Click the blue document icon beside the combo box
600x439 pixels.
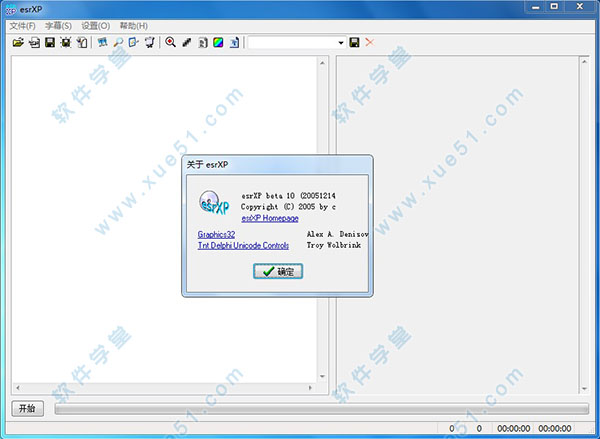(234, 42)
